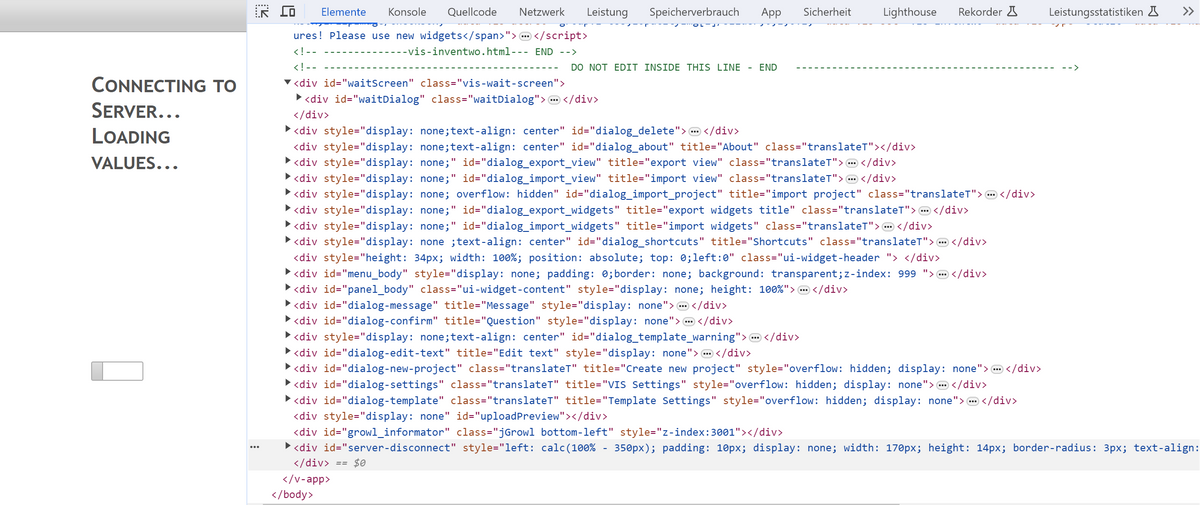The image size is (1200, 505).
Task: Expand ellipsis badge in dialog_template_warning row
Action: coord(755,338)
